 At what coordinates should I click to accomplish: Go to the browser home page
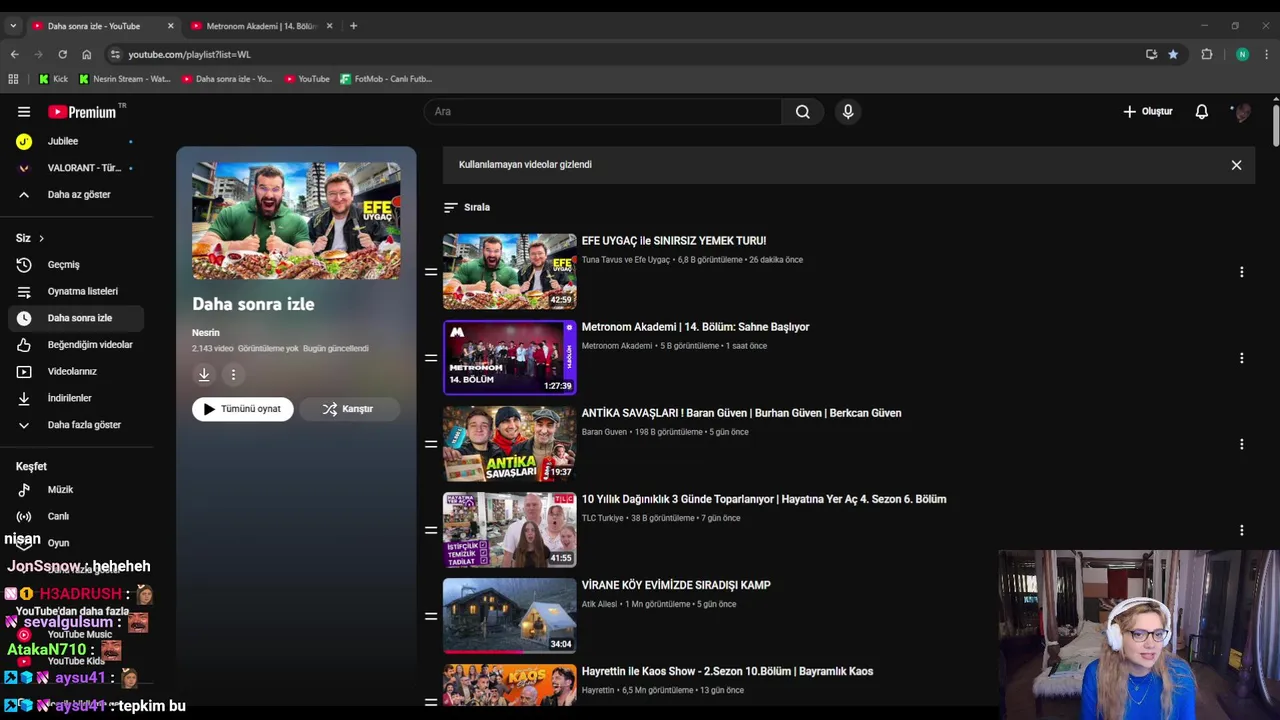coord(87,54)
